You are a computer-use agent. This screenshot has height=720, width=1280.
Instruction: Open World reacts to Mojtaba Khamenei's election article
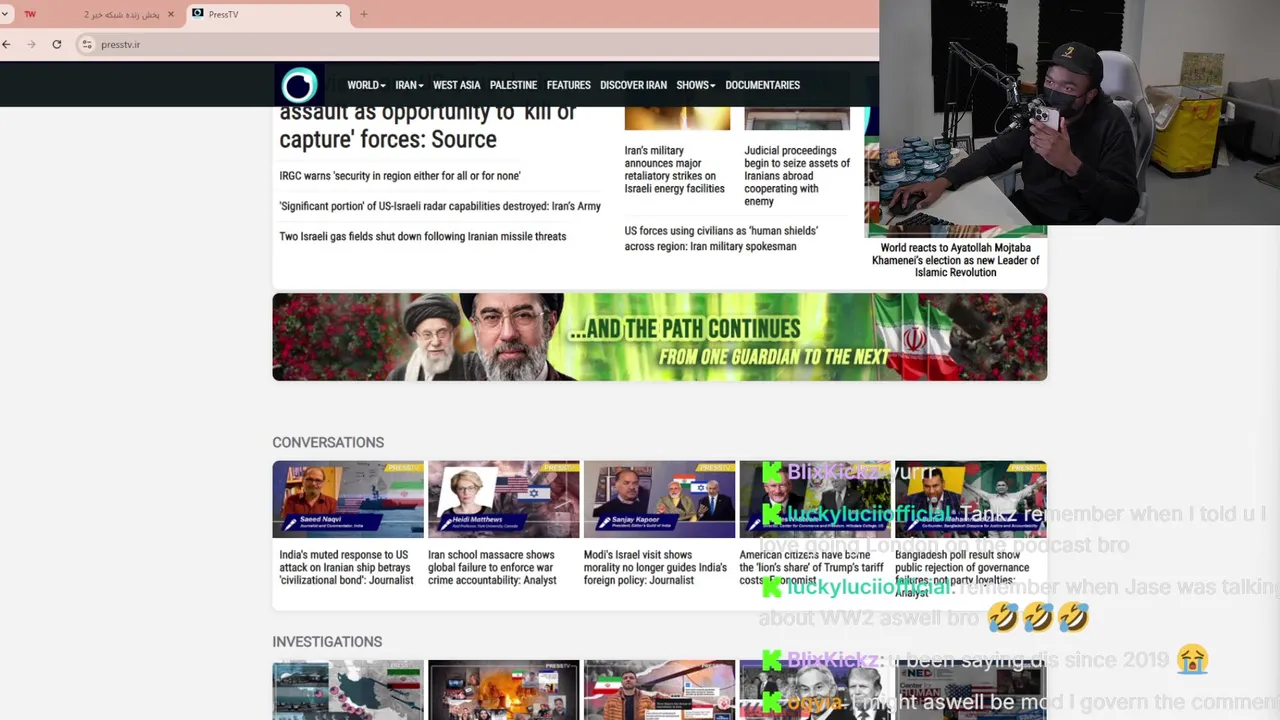(x=956, y=260)
